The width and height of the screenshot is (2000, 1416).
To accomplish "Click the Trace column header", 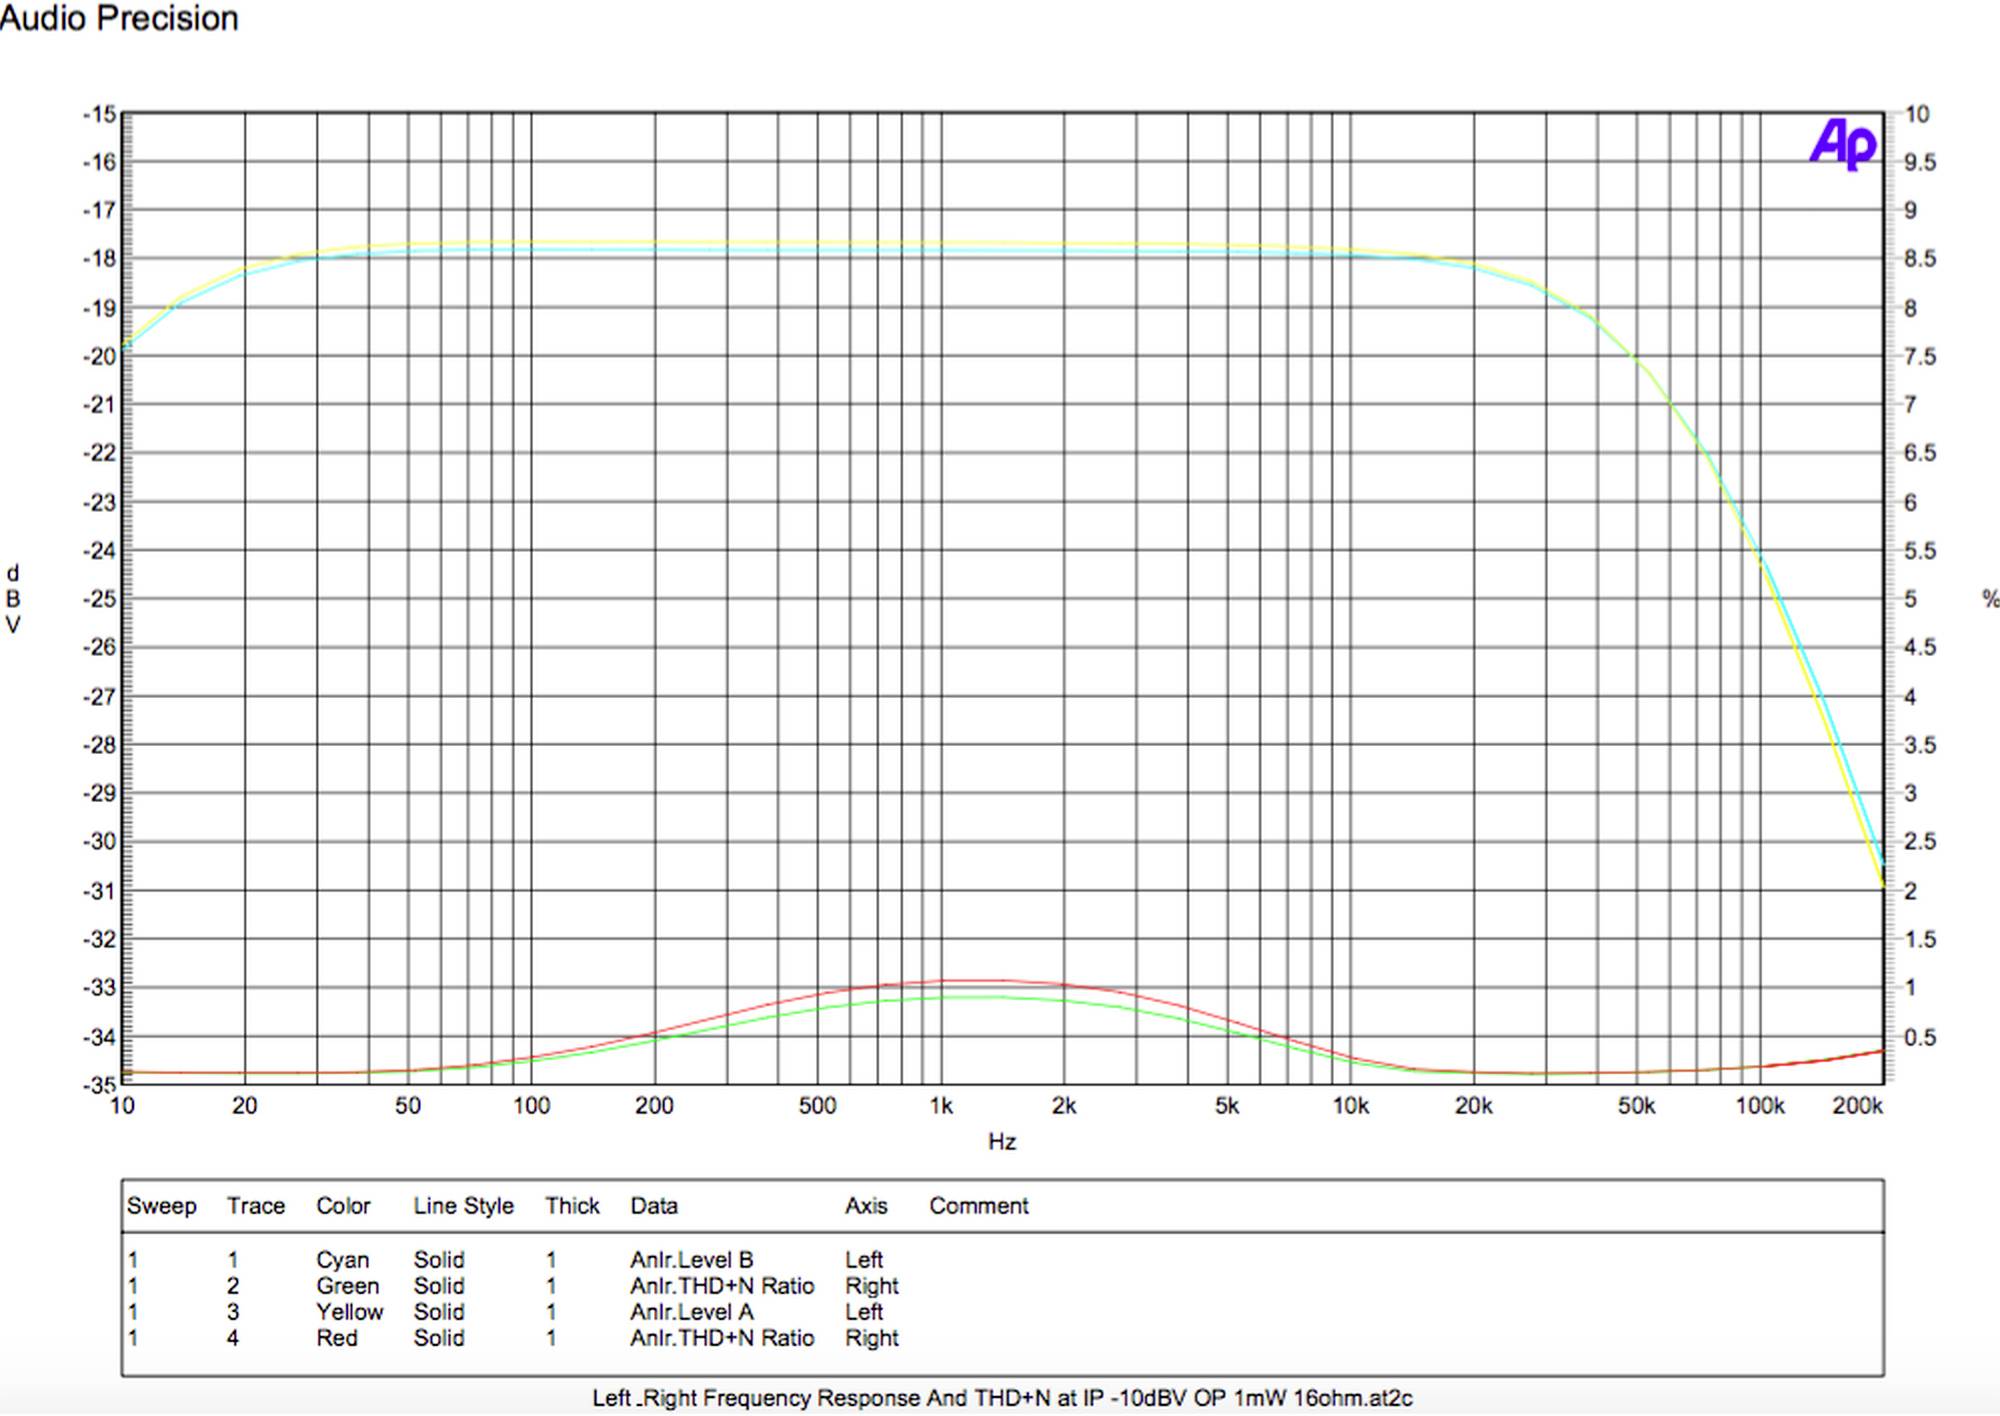I will 255,1206.
